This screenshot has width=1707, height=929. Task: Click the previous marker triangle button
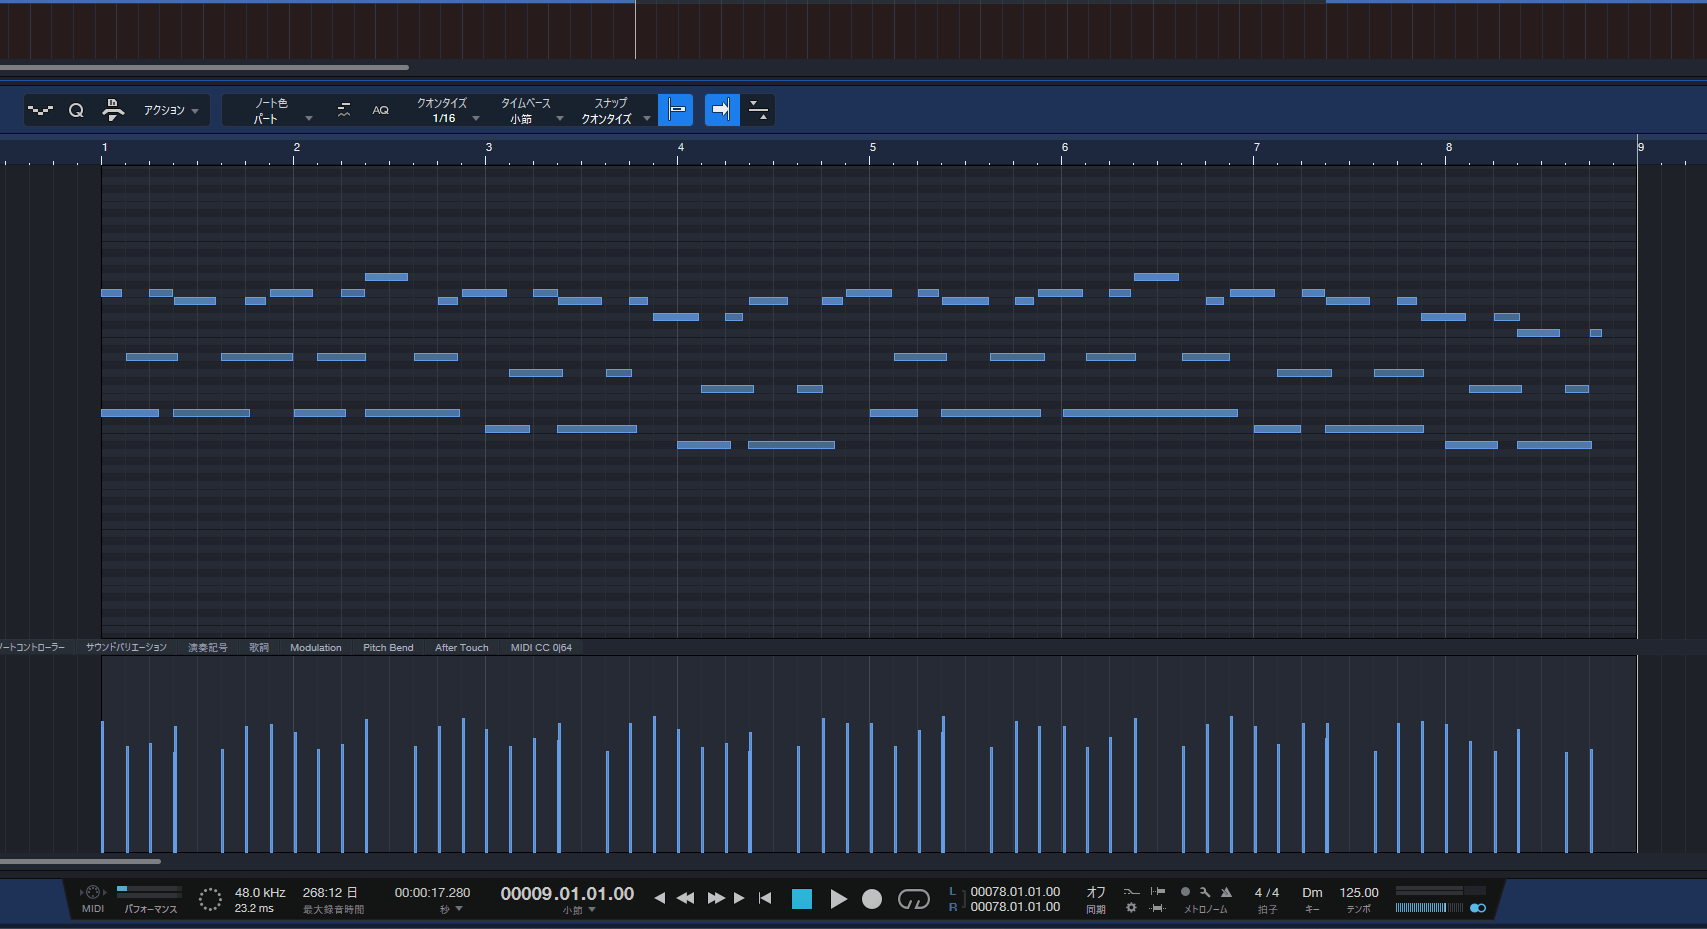(x=660, y=898)
